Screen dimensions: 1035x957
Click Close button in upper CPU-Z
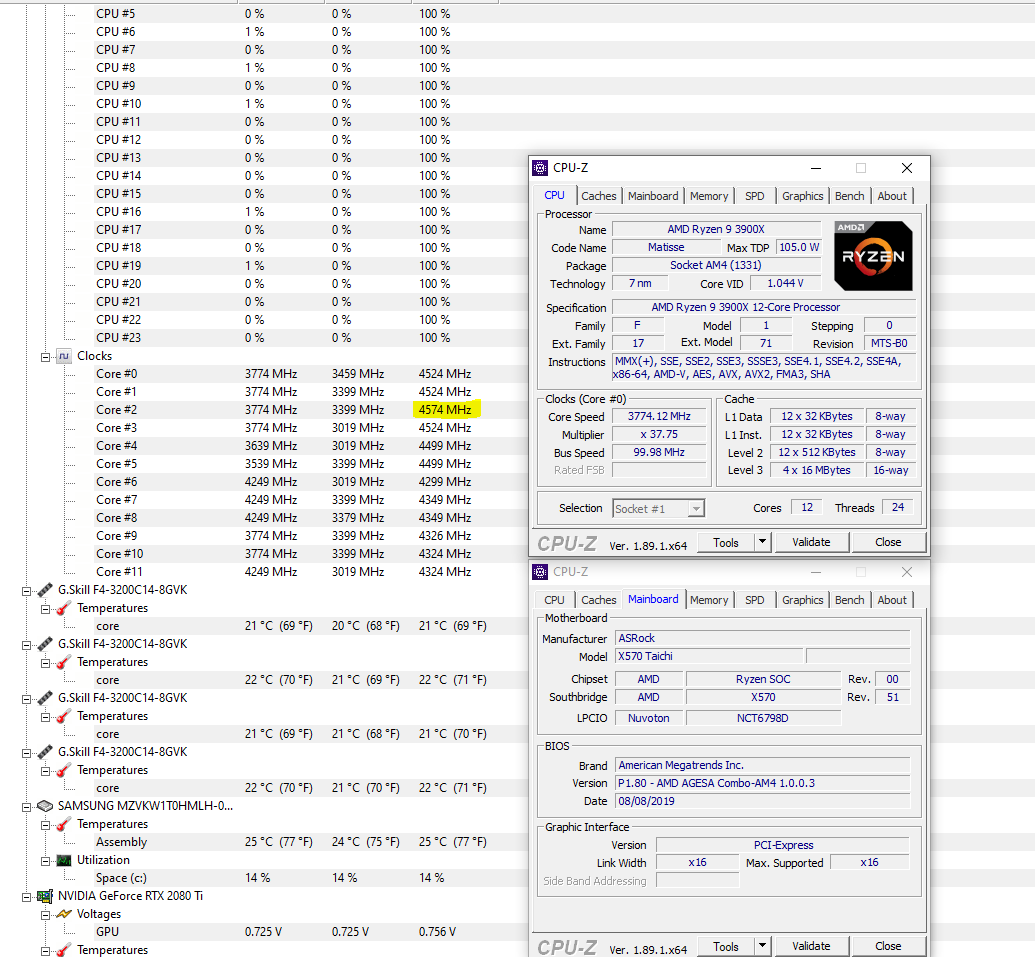(888, 542)
